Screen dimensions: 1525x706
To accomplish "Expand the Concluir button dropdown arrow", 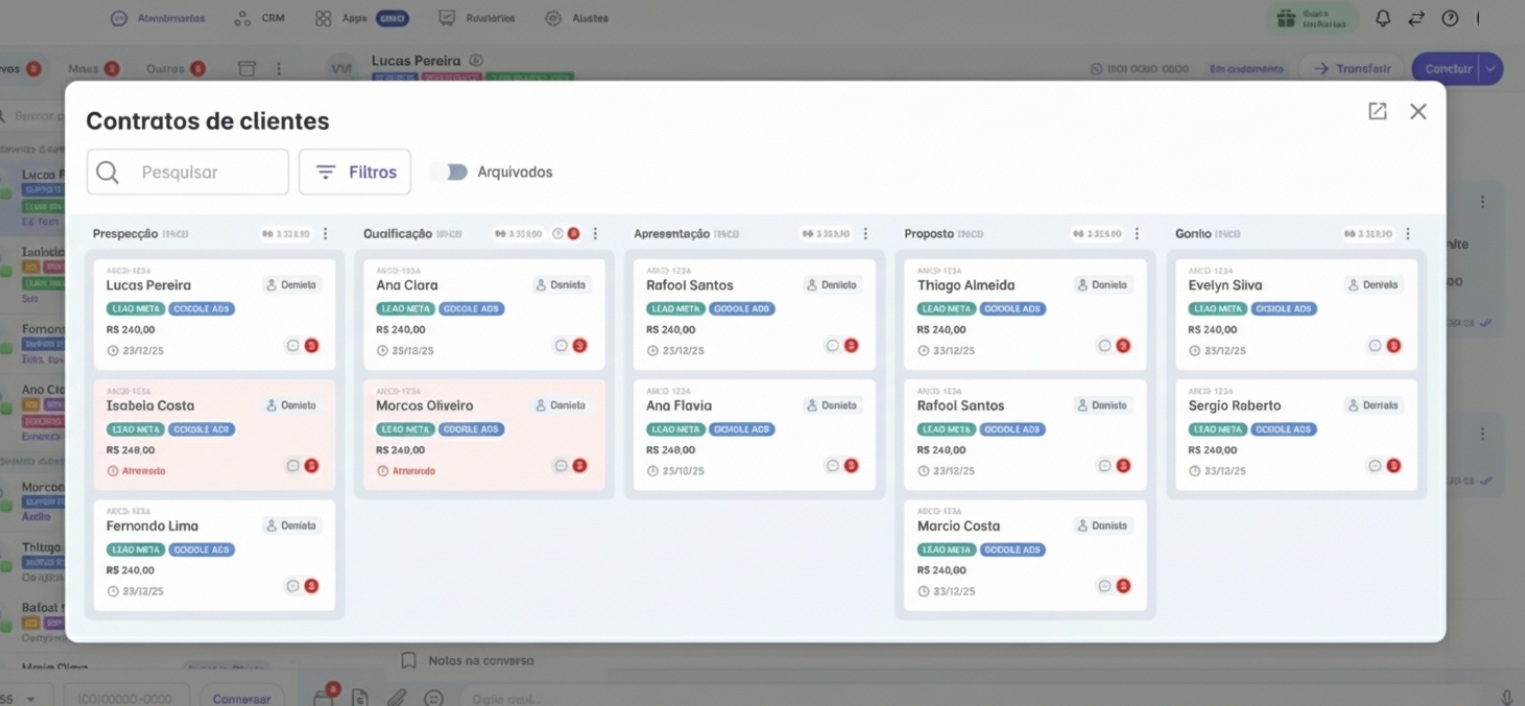I will pyautogui.click(x=1490, y=68).
